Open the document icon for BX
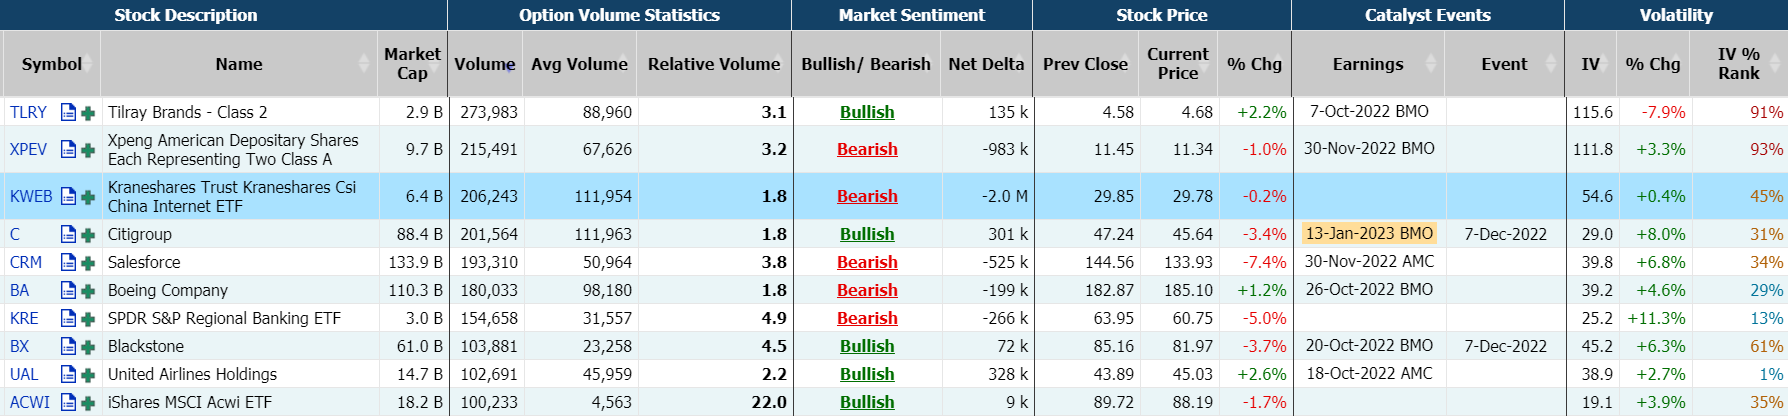The width and height of the screenshot is (1788, 416). tap(68, 347)
